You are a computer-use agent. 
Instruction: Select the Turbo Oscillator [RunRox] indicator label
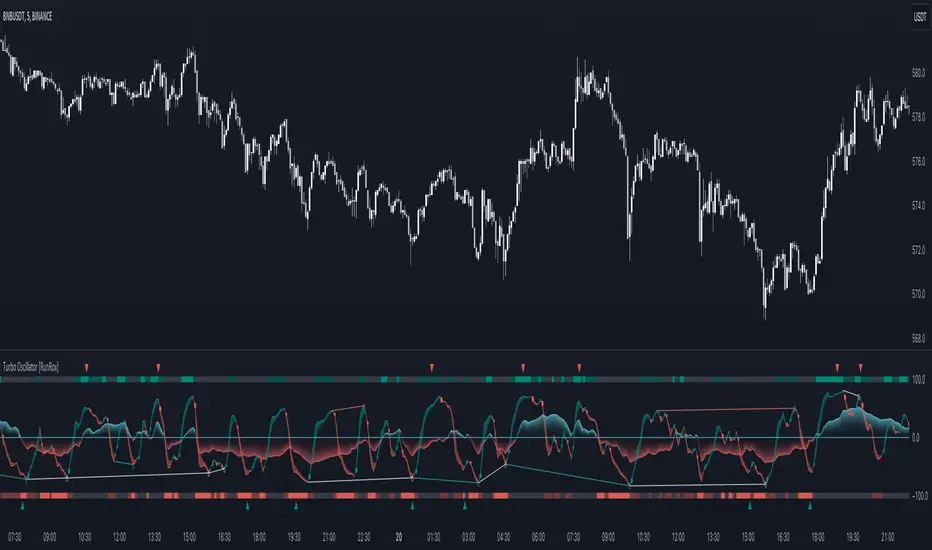31,367
